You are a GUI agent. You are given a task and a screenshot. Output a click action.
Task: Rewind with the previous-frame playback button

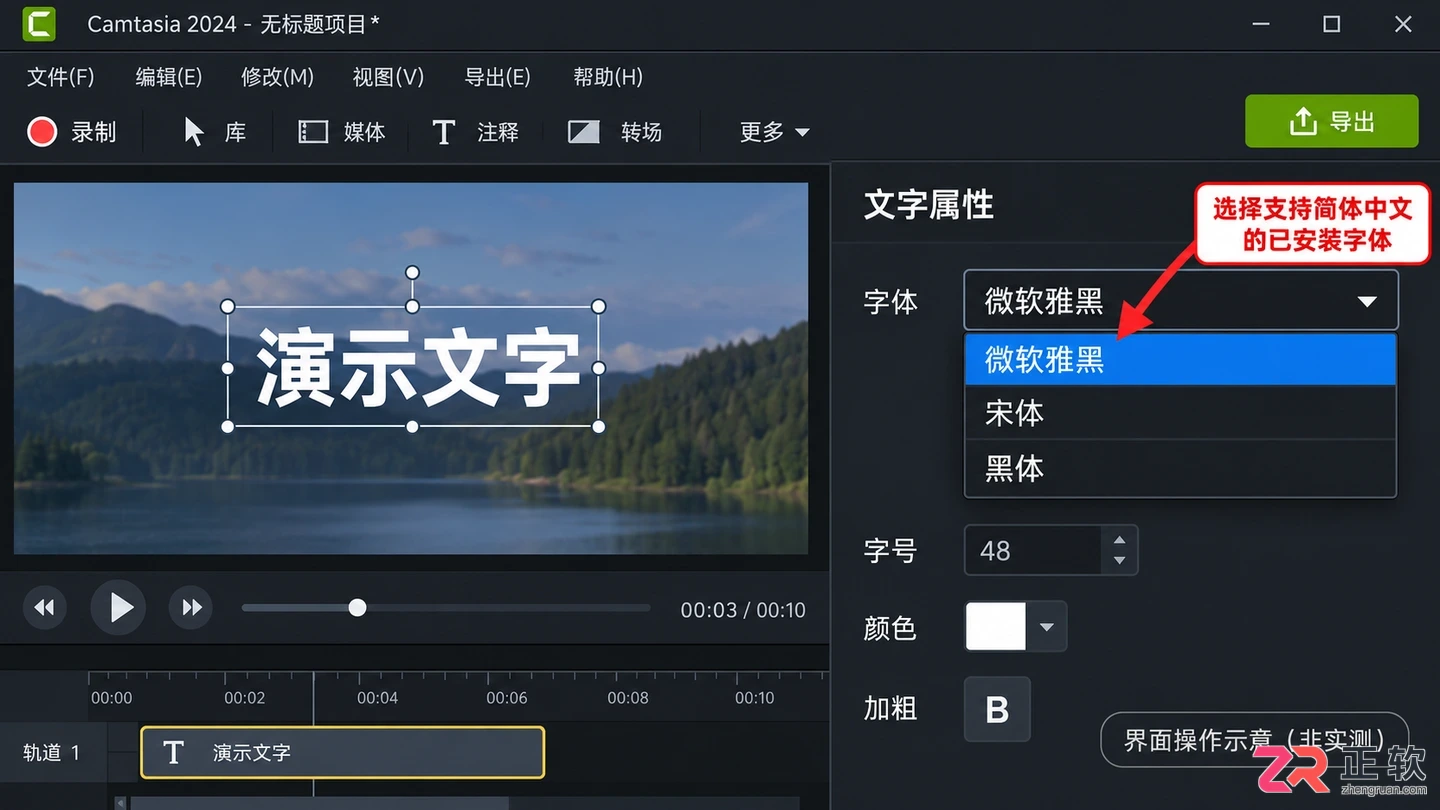45,607
